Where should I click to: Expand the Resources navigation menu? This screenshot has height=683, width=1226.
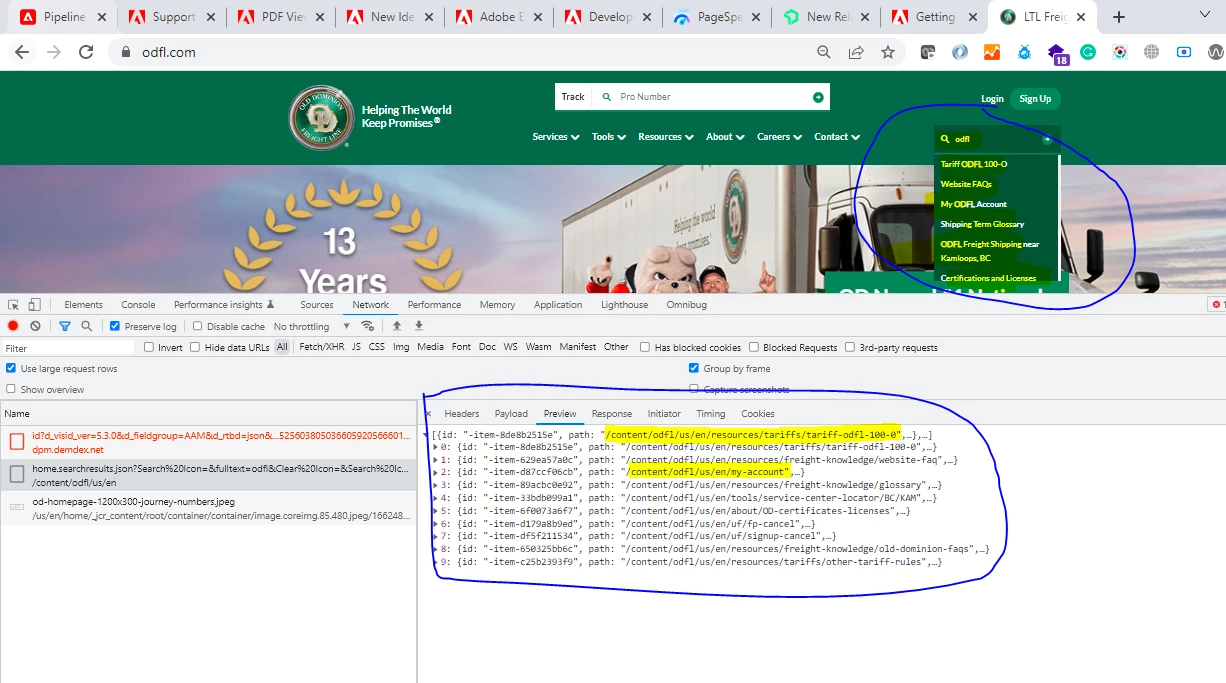coord(666,137)
